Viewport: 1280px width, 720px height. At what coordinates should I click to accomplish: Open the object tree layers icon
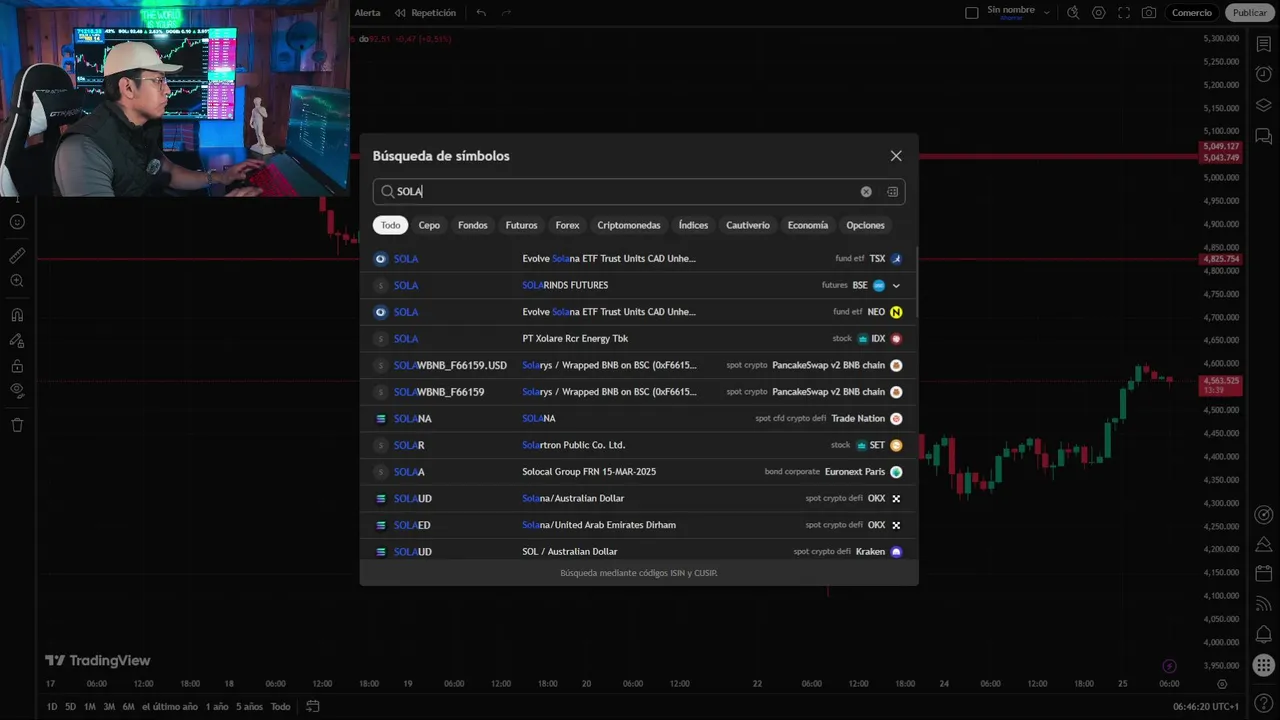1264,106
